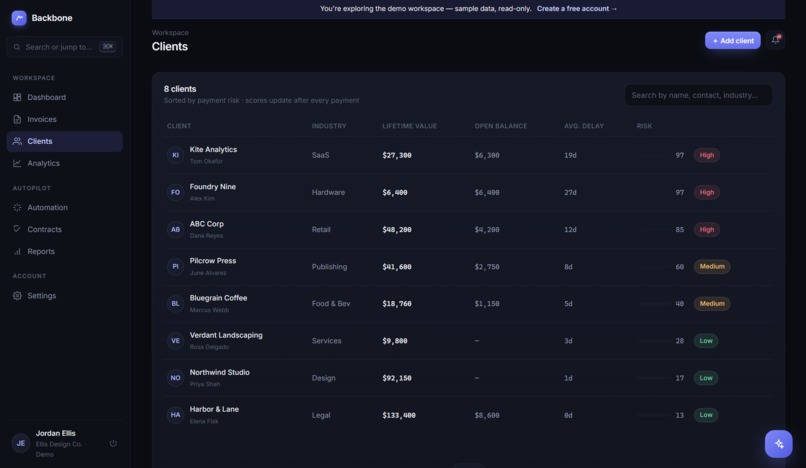Click the HA avatar for Harbor & Lane
The image size is (806, 468).
(x=175, y=415)
